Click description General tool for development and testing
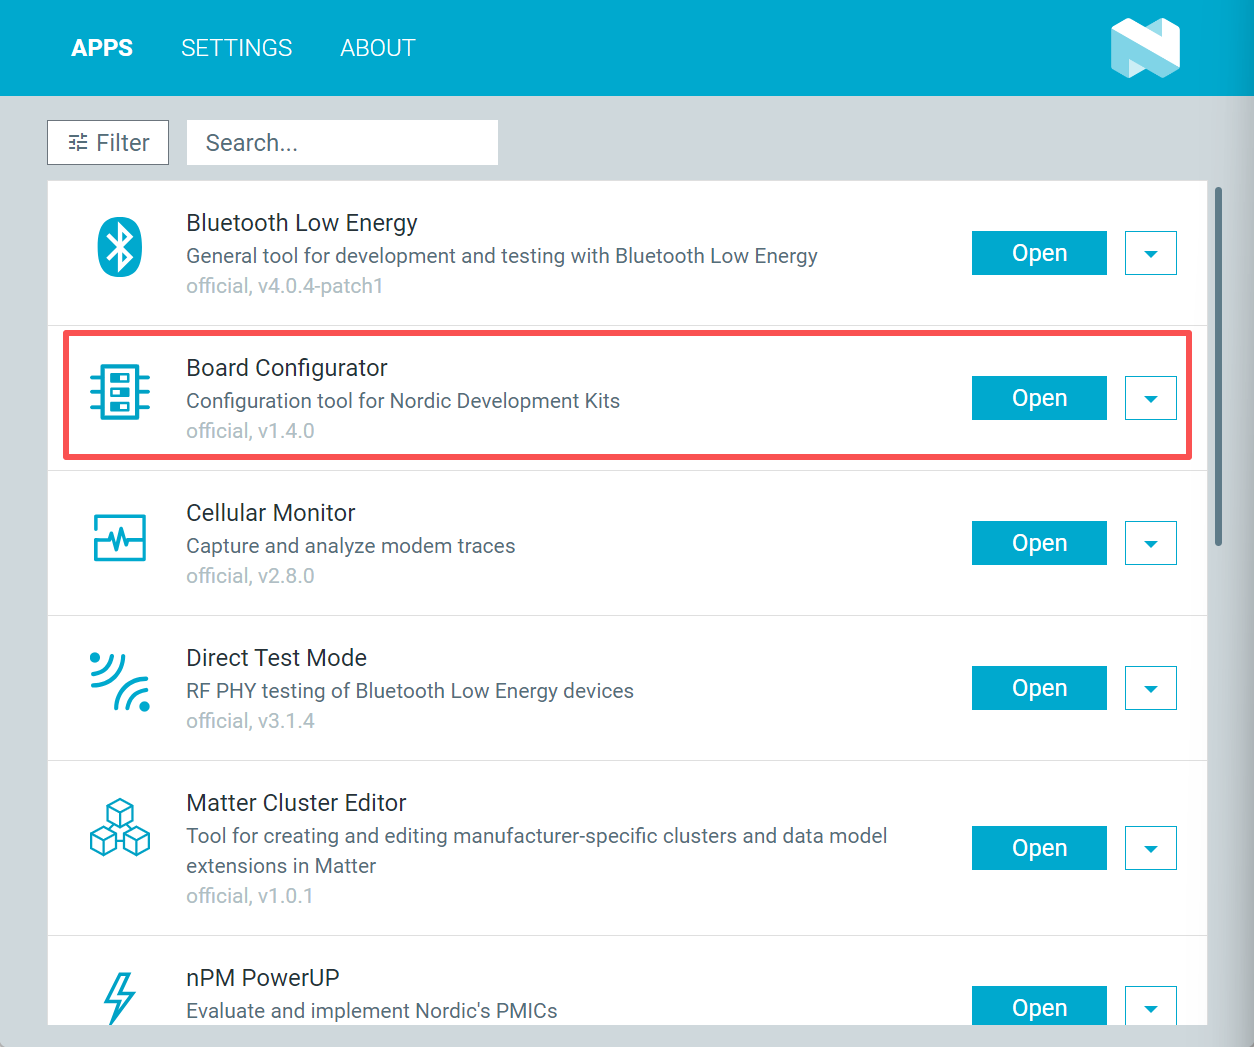This screenshot has height=1047, width=1254. click(502, 256)
